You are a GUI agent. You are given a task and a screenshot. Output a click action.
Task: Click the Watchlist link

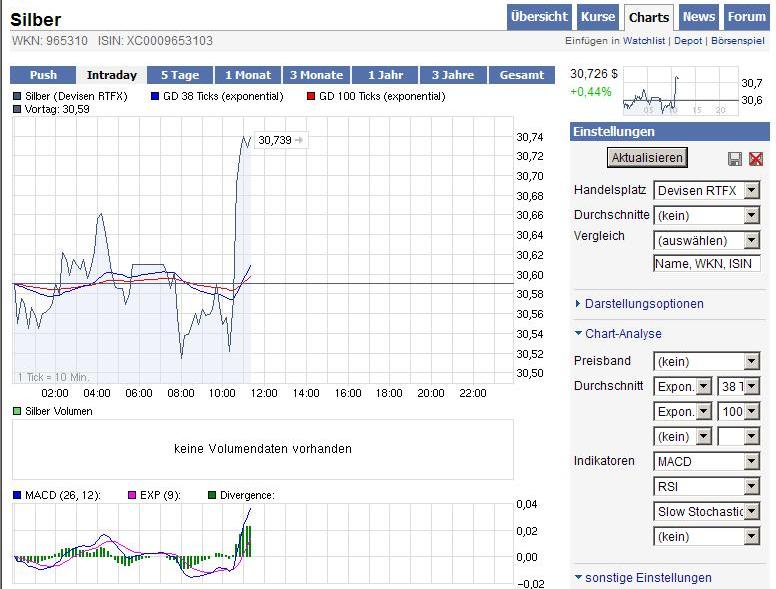coord(644,41)
